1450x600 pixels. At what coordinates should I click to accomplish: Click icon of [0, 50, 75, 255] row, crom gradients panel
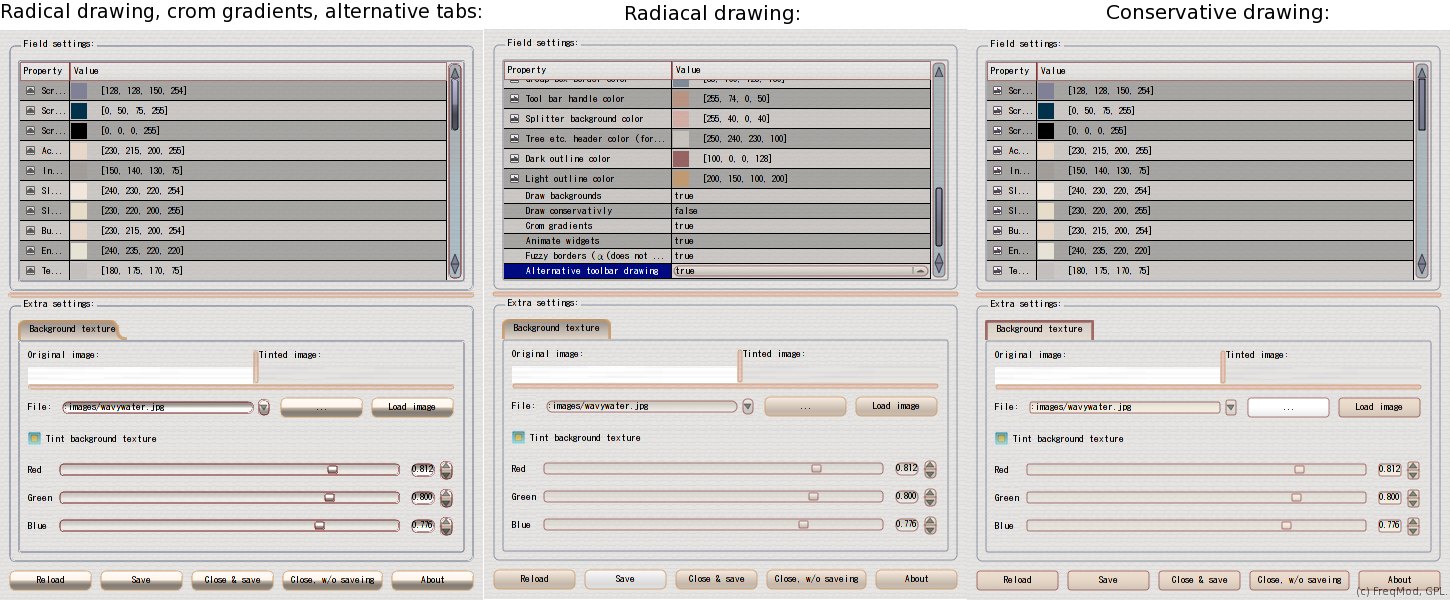[x=30, y=111]
